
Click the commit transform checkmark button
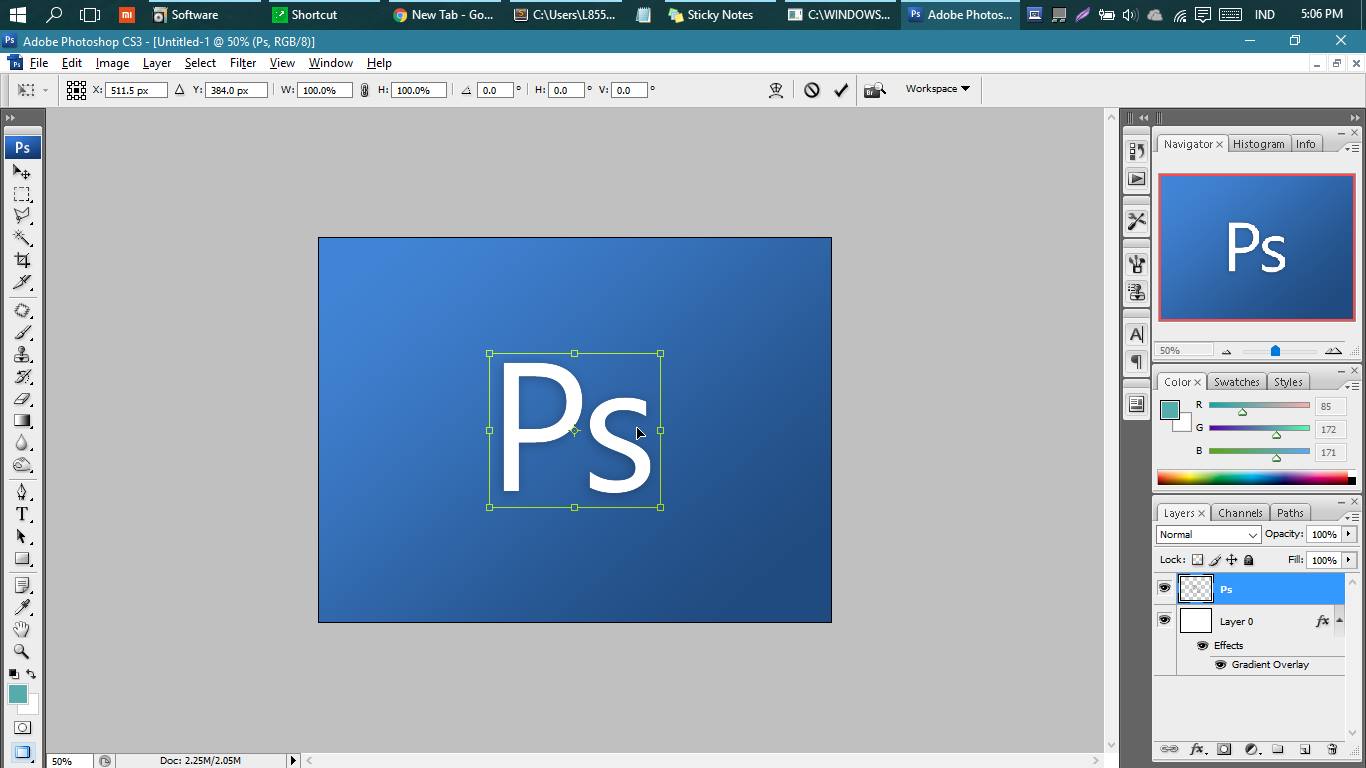pos(841,89)
